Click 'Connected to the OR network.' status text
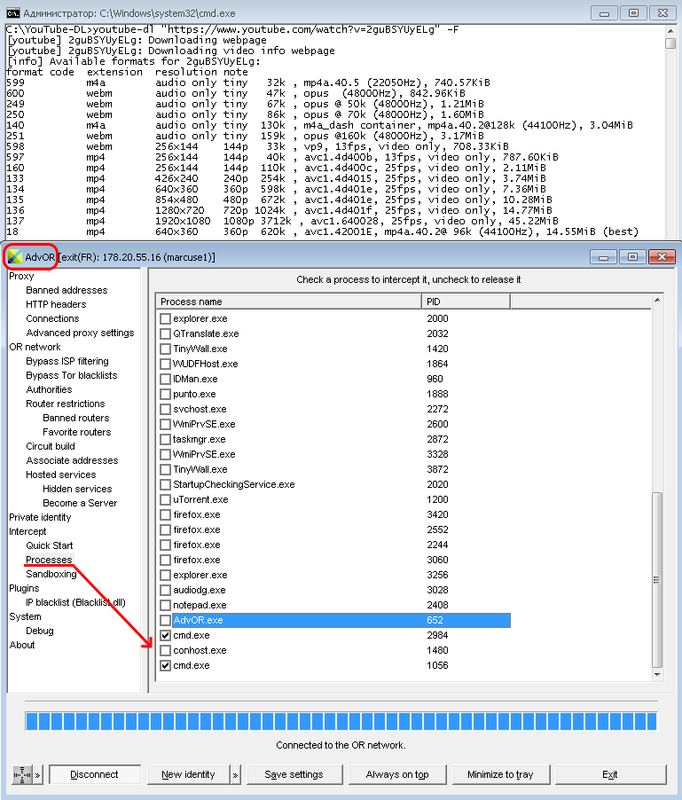Viewport: 682px width, 800px height. tap(341, 745)
